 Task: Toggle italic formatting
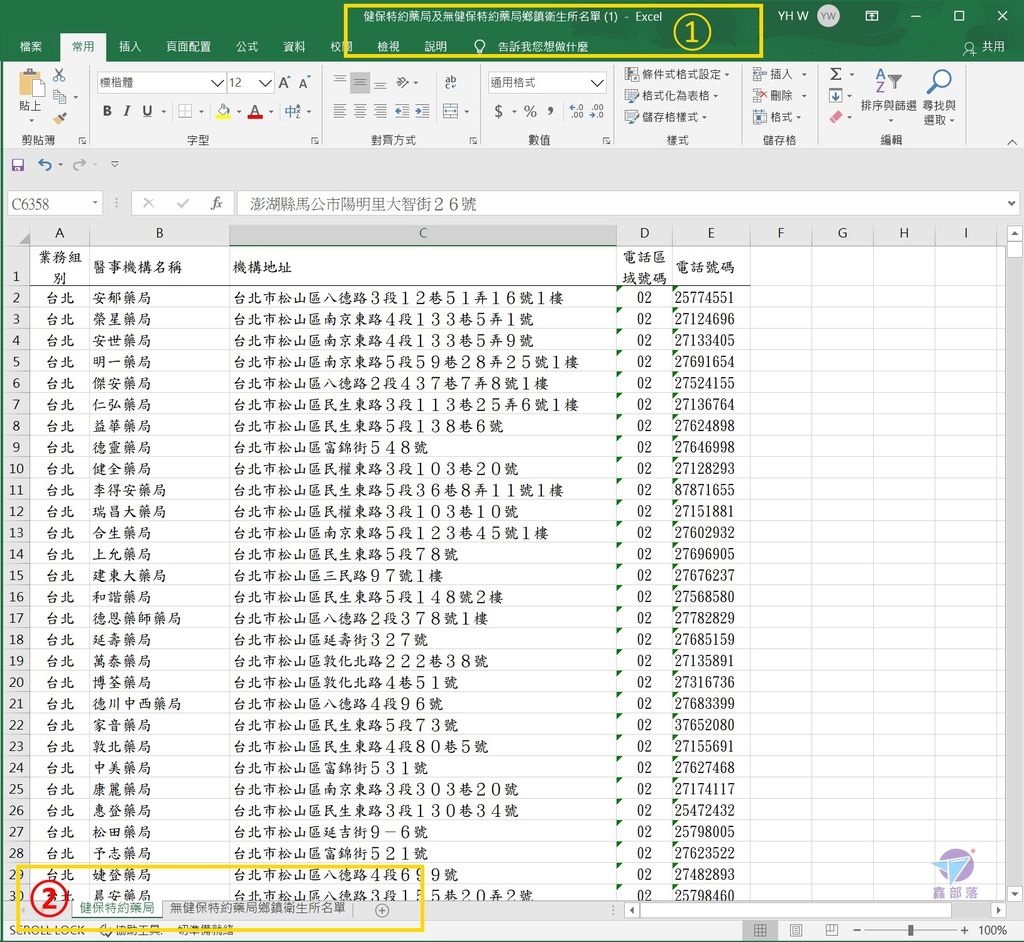point(127,112)
